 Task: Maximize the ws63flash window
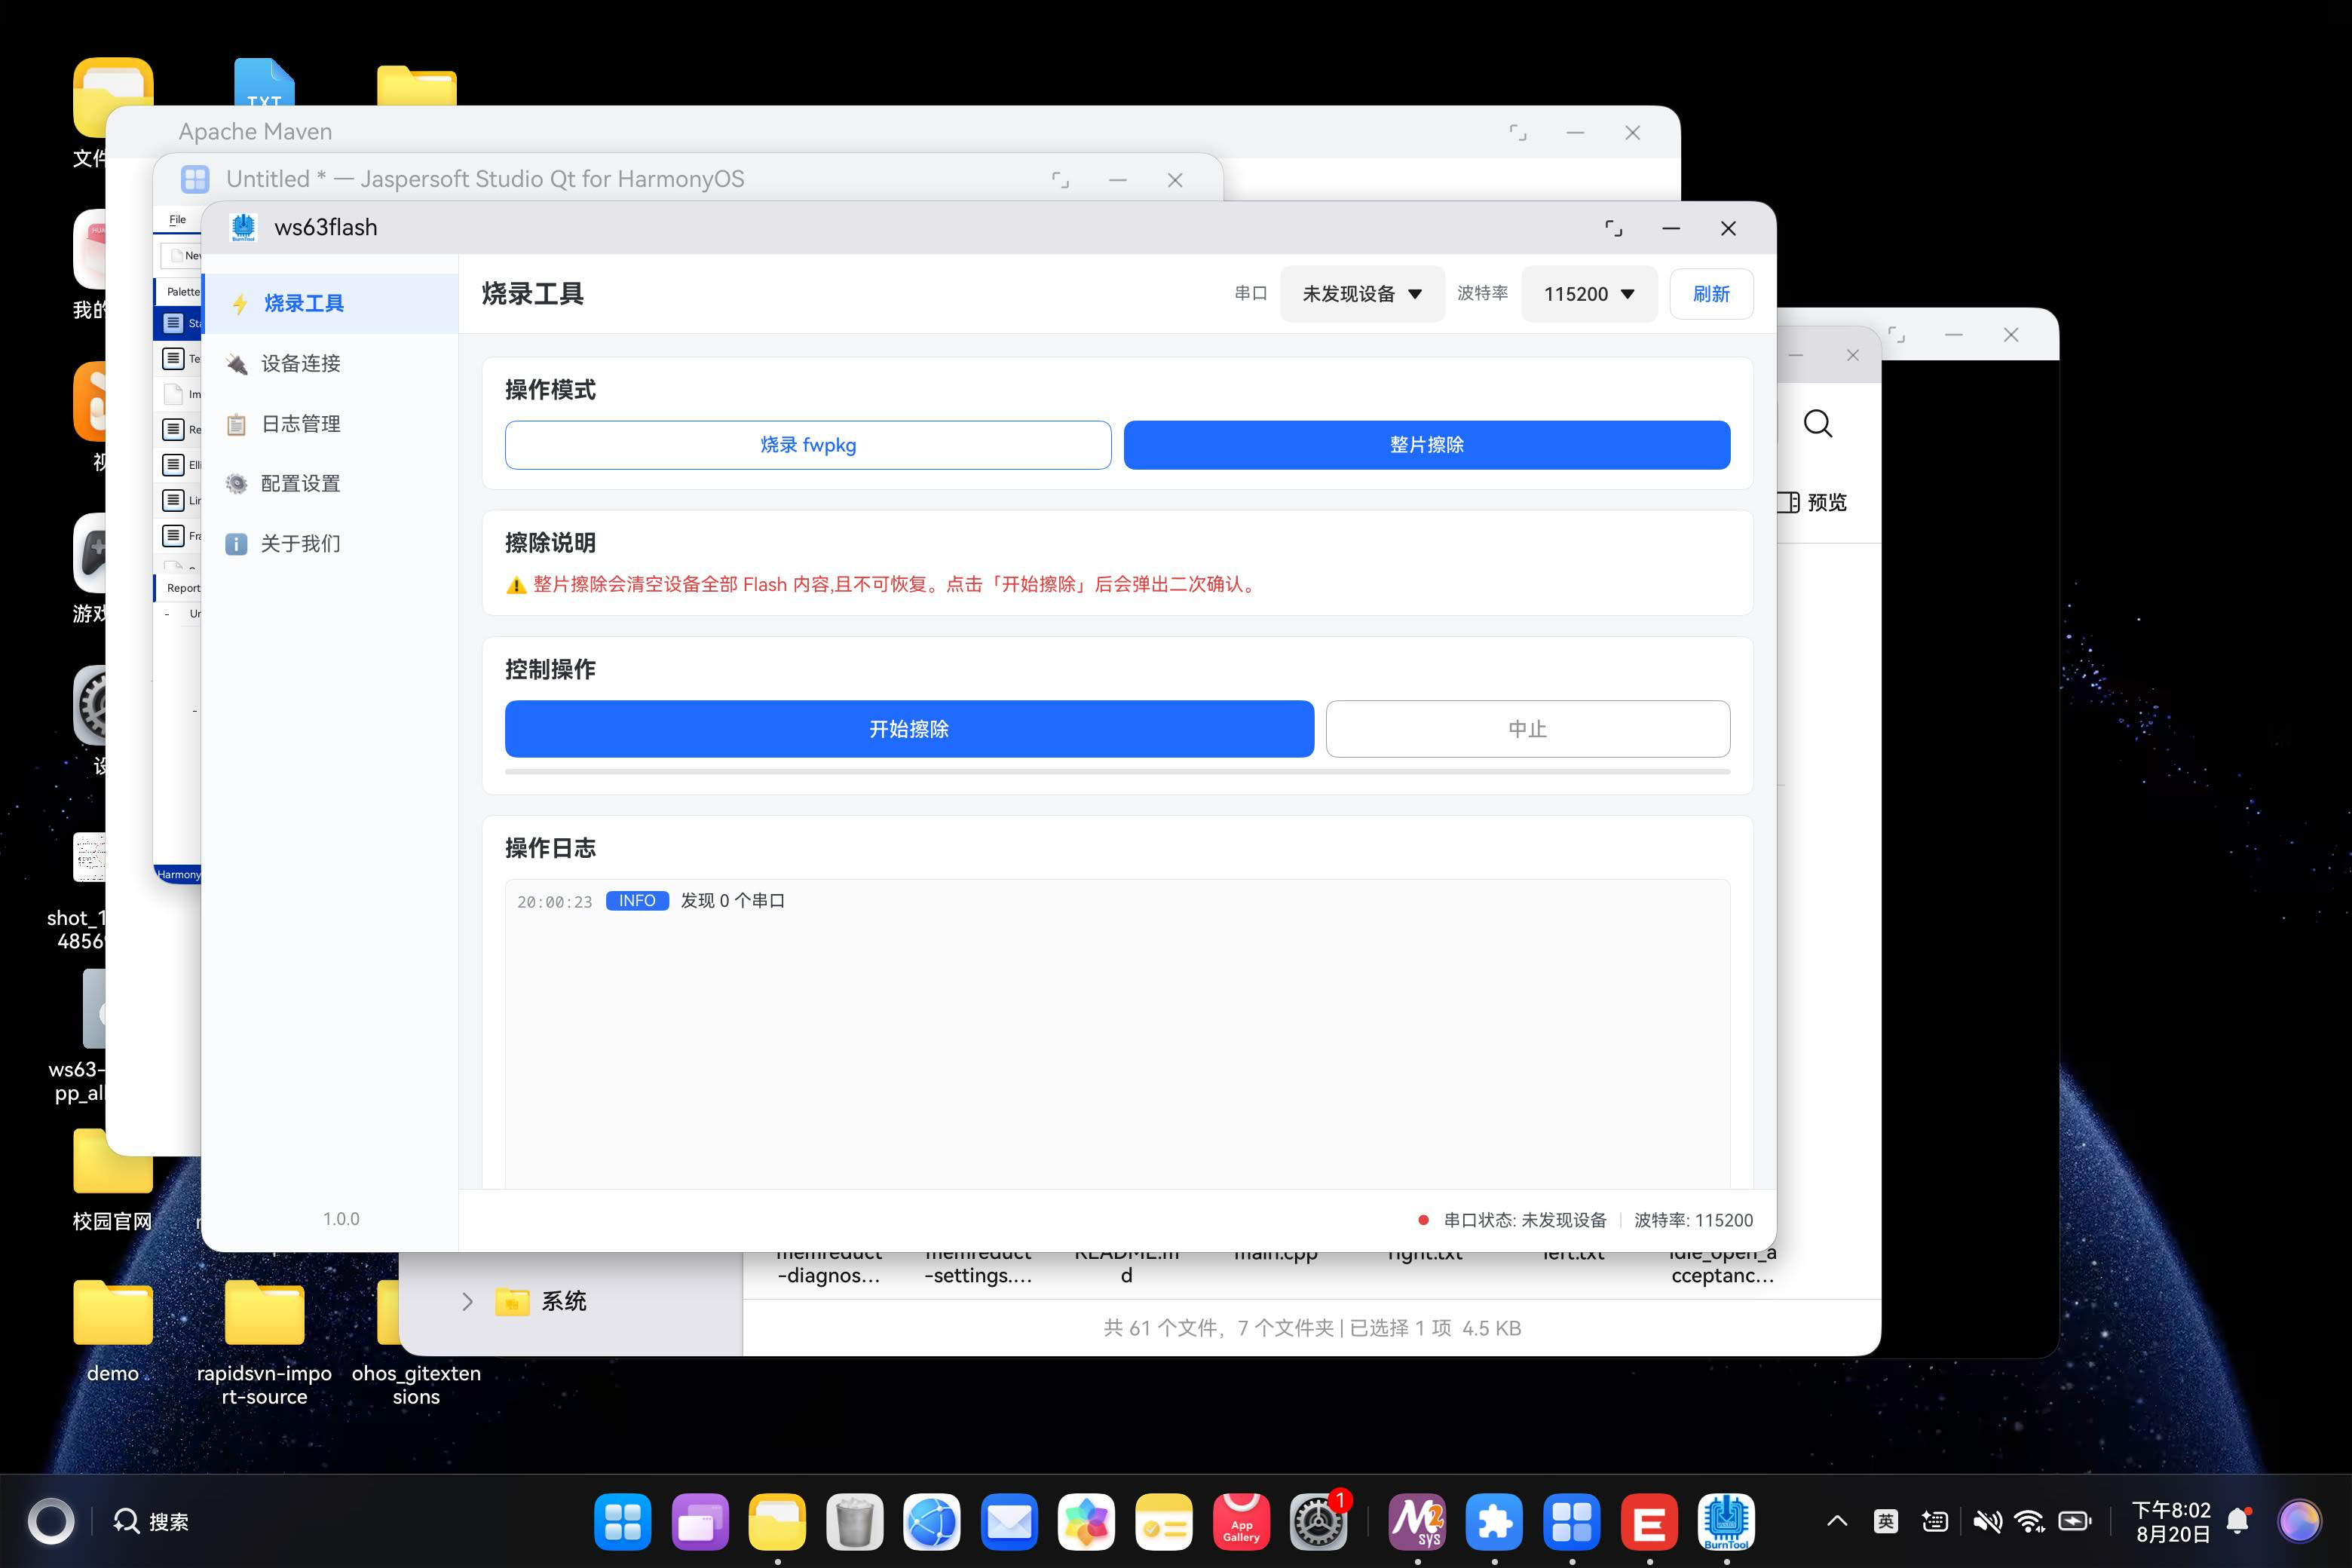pyautogui.click(x=1614, y=228)
